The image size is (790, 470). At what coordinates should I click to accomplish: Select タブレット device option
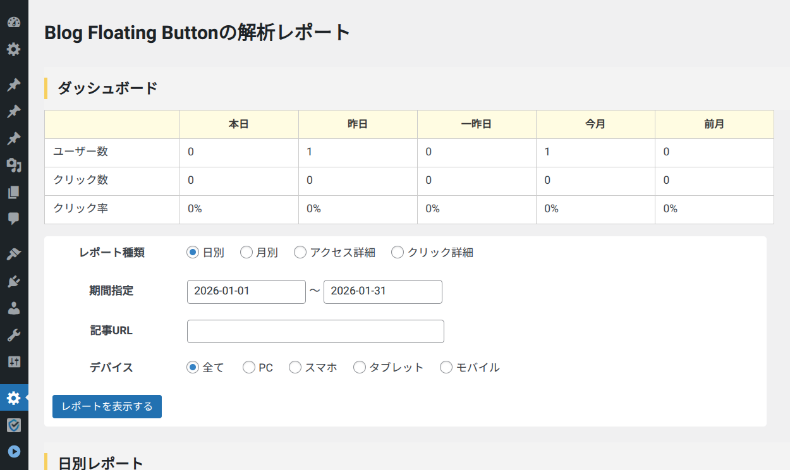pyautogui.click(x=359, y=367)
